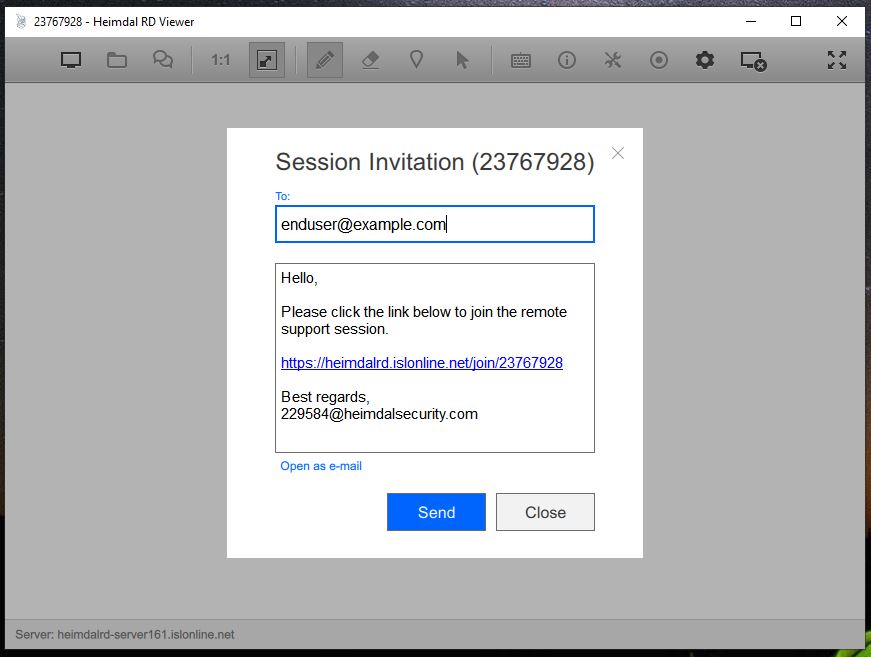Click the Server heimdalrd-server161.islonline.net status text
The width and height of the screenshot is (871, 657).
[124, 634]
